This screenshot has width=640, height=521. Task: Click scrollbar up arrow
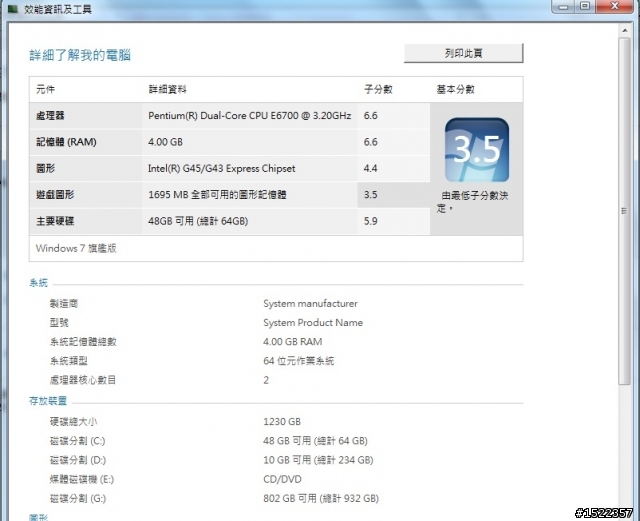coord(624,30)
